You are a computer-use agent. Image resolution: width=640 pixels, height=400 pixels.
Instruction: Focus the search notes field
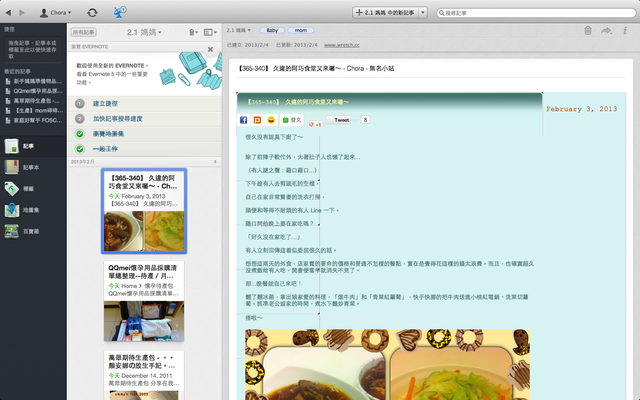click(536, 13)
